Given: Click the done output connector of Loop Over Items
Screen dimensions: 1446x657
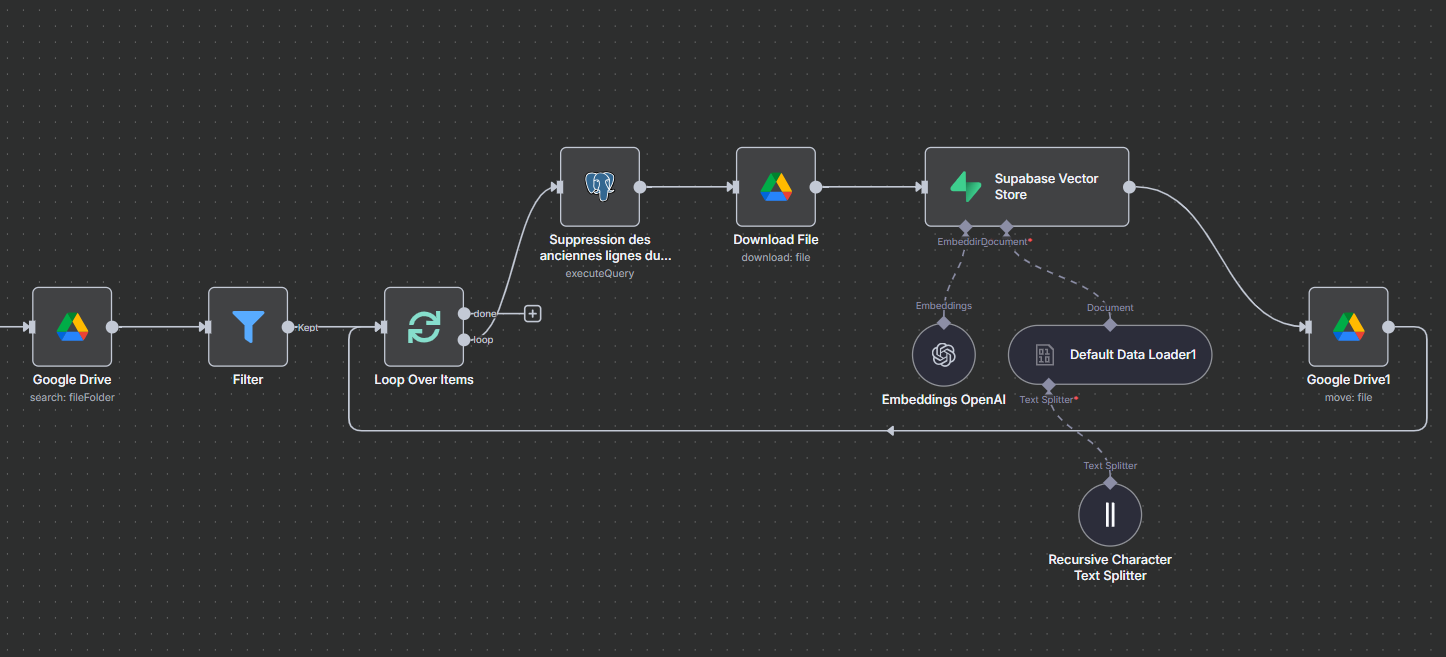Looking at the screenshot, I should 464,314.
